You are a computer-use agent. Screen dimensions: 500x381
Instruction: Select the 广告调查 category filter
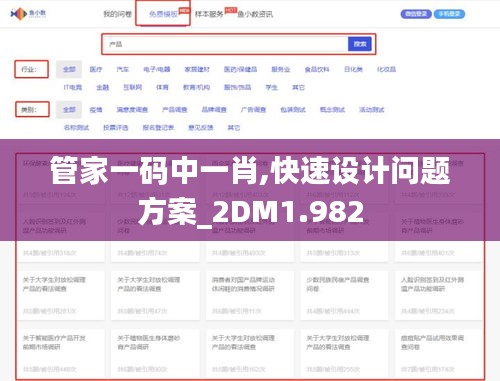[x=253, y=110]
